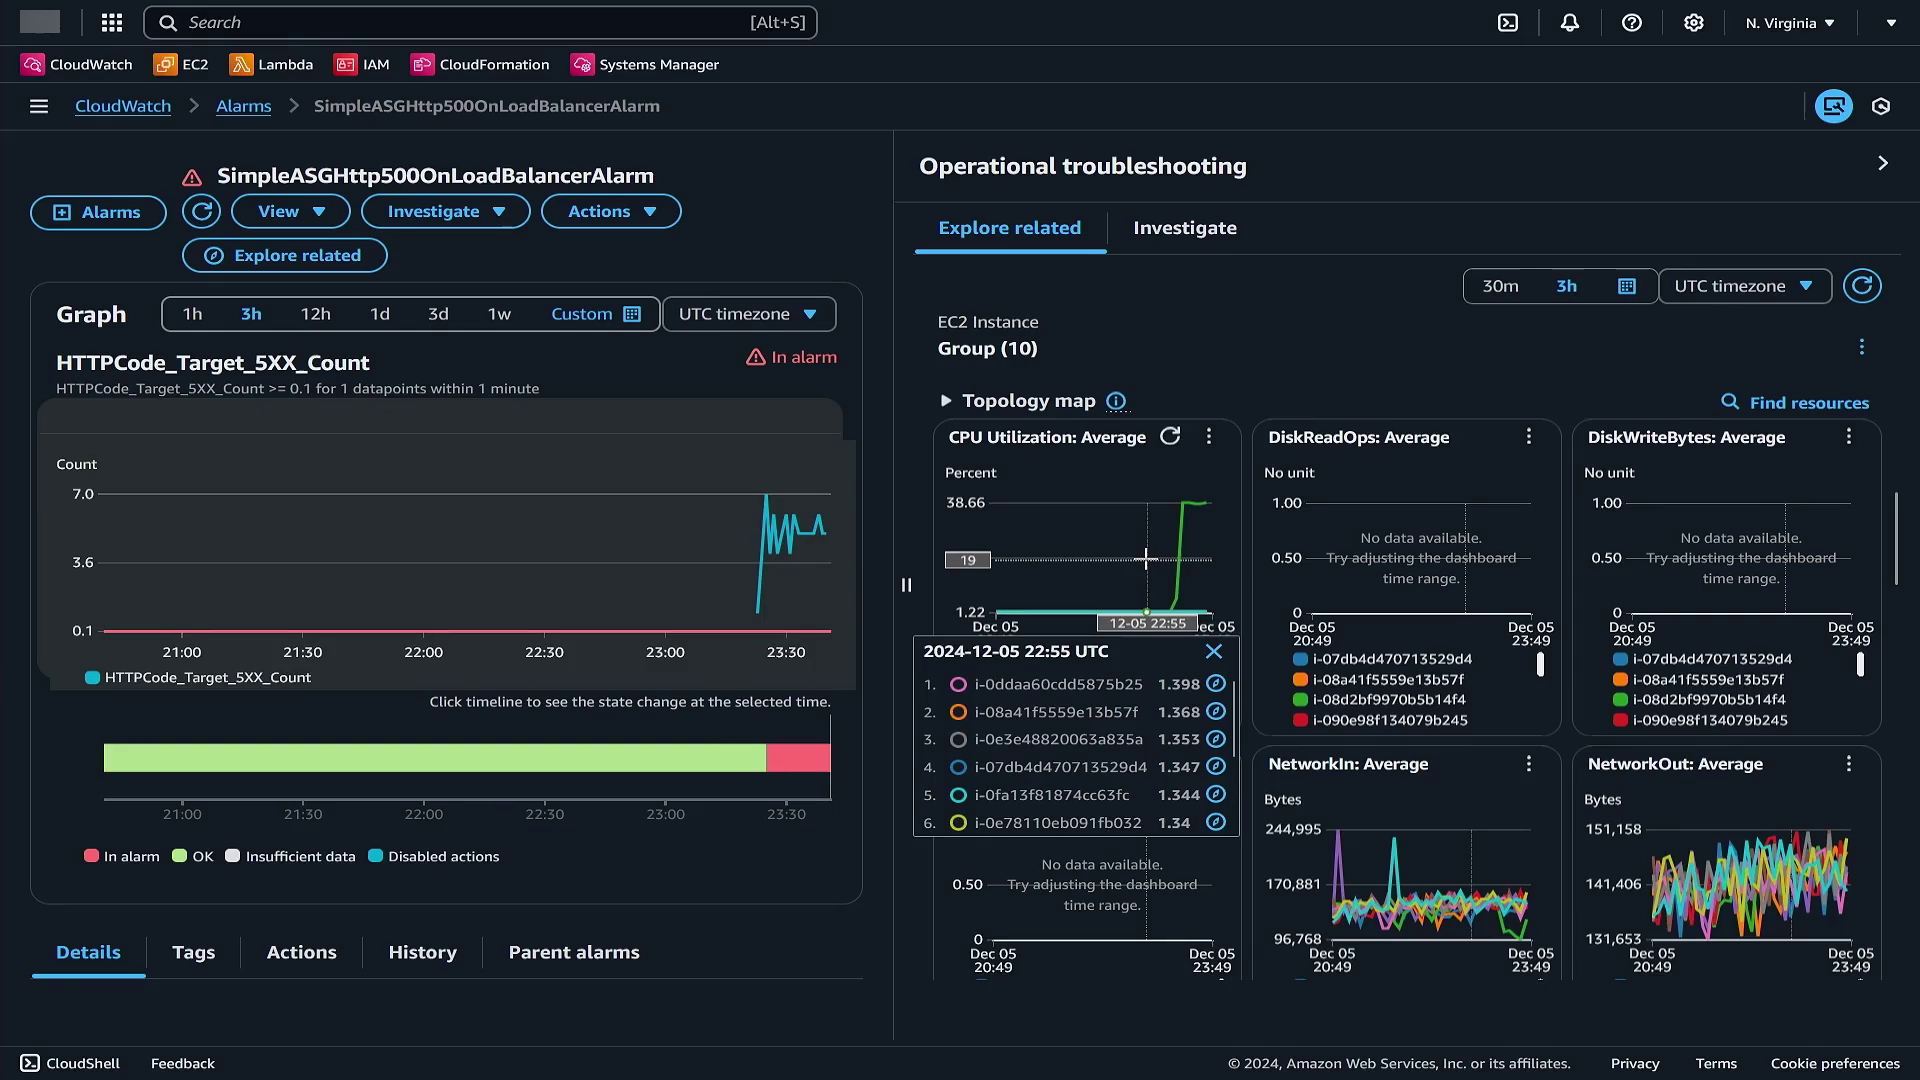Explore instance i-08a41f5559e13b57f compass icon
This screenshot has height=1080, width=1920.
click(x=1216, y=711)
